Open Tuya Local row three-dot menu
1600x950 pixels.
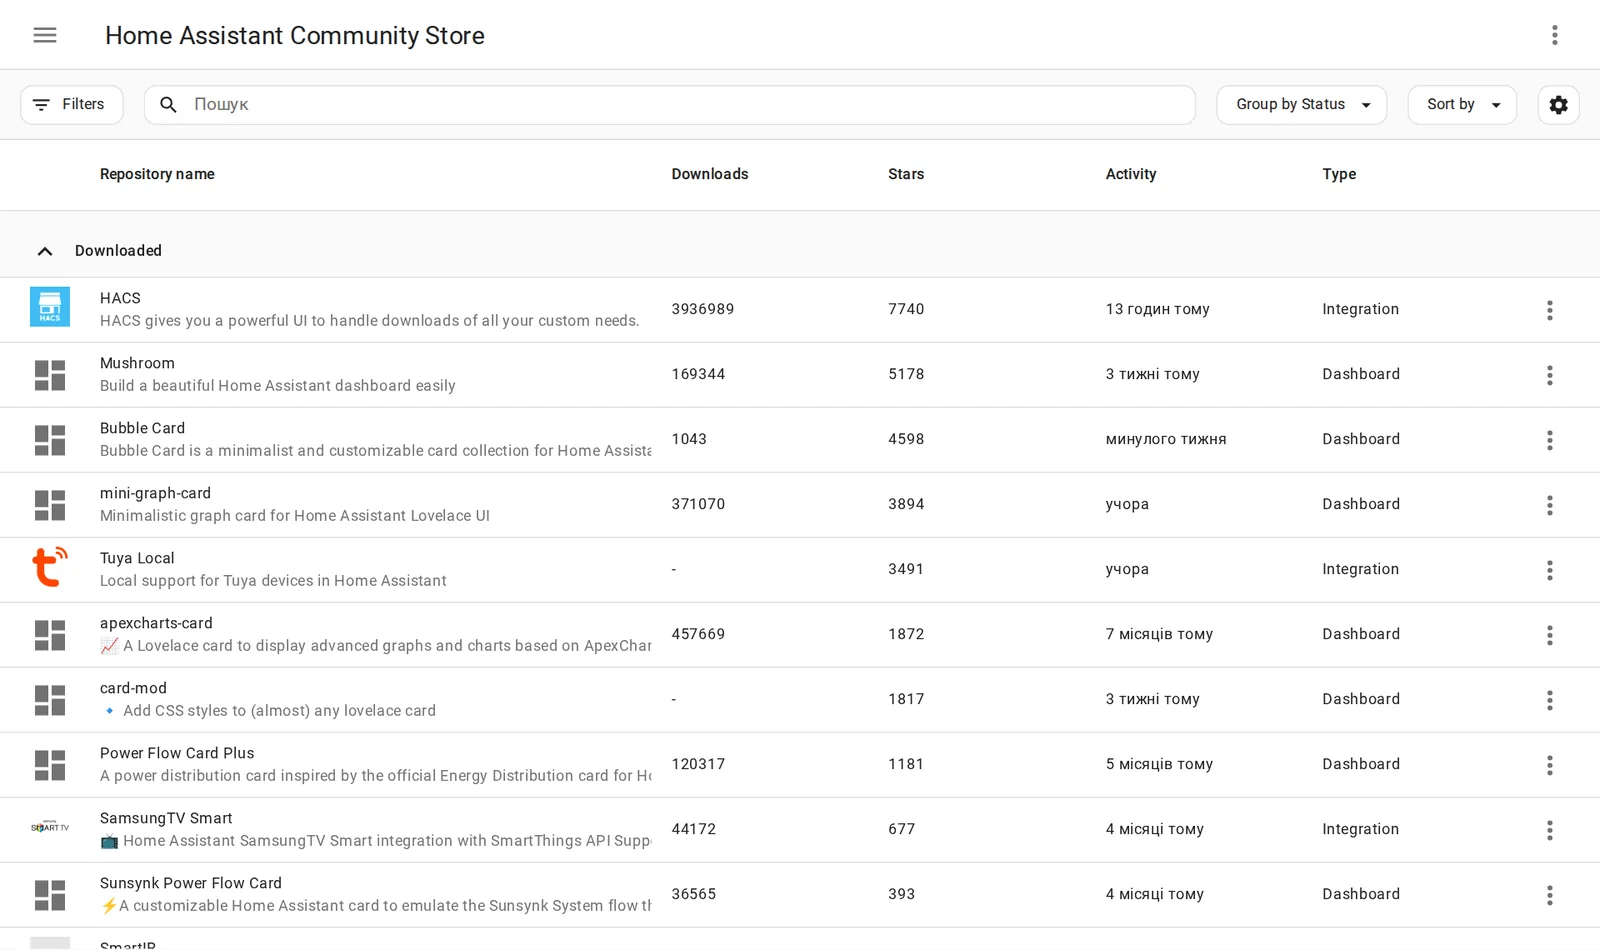click(x=1549, y=570)
